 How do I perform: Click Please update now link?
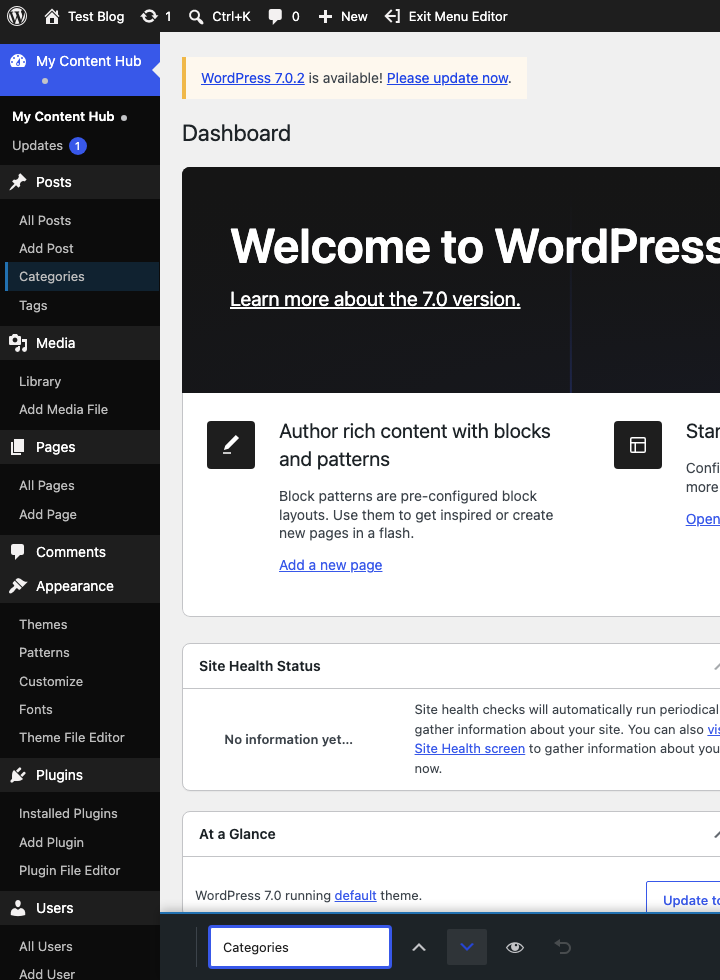pyautogui.click(x=448, y=78)
